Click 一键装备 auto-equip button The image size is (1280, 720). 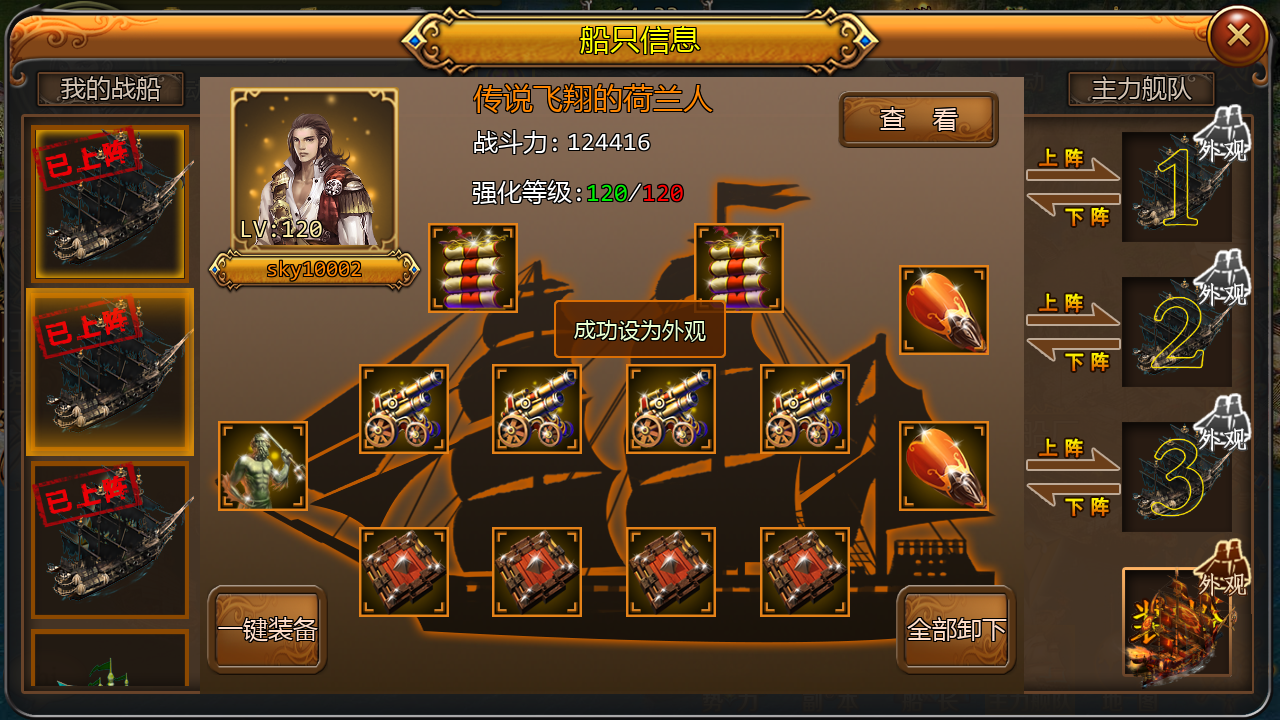click(267, 629)
